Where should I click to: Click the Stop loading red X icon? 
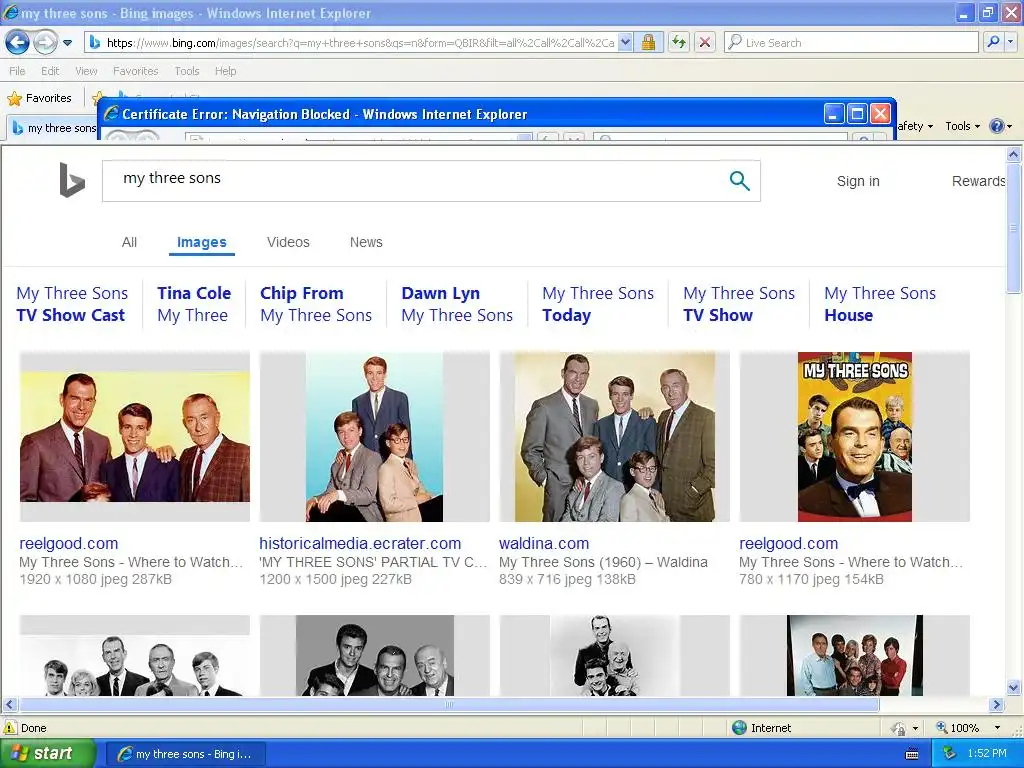click(705, 43)
